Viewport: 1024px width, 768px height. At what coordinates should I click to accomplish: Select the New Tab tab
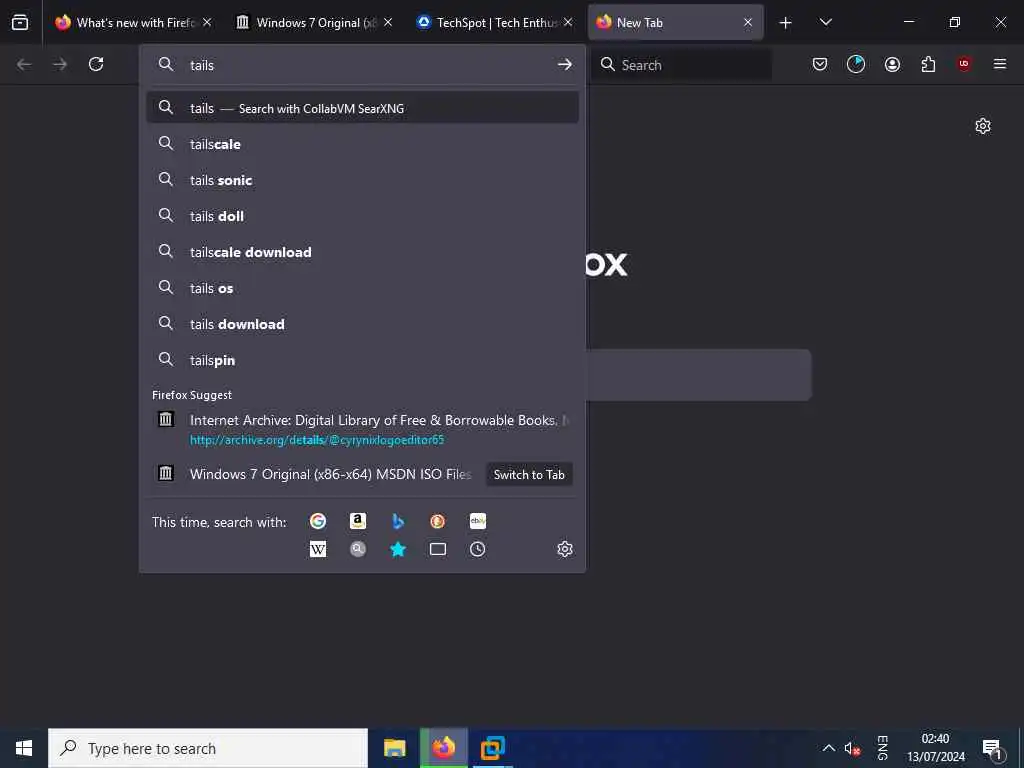[675, 22]
